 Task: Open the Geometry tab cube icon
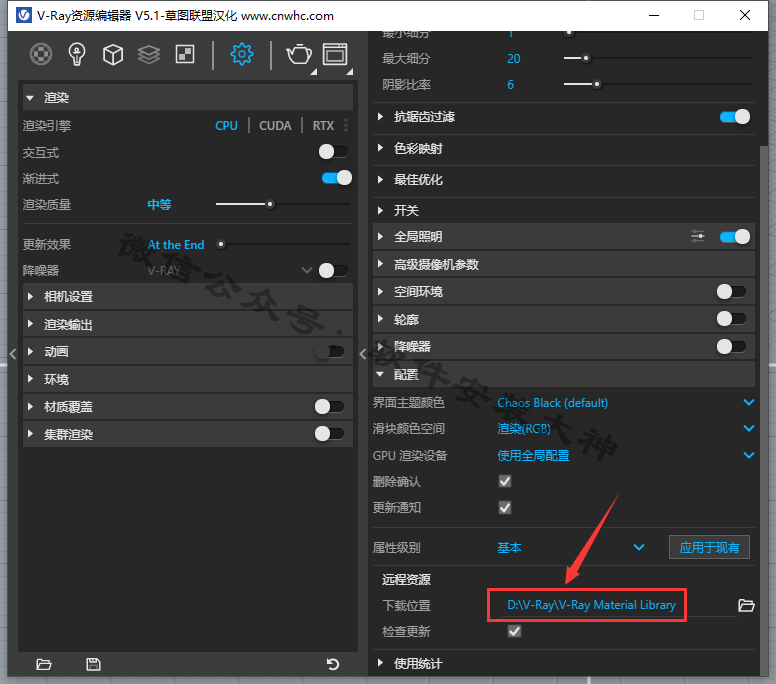coord(113,54)
